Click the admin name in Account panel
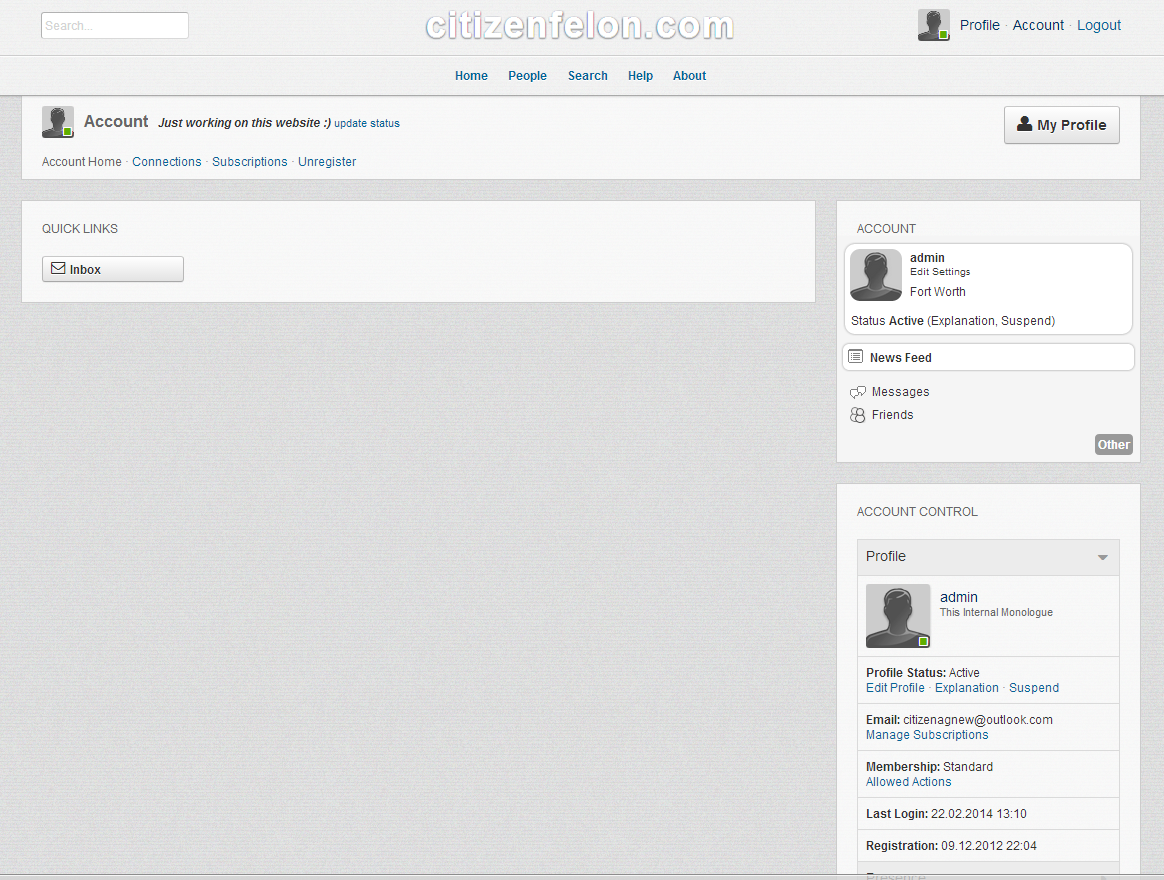Screen dimensions: 1164x880 (927, 258)
